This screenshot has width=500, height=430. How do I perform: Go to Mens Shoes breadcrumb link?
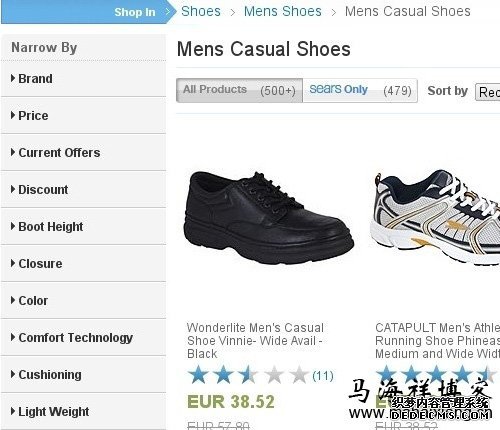[x=283, y=11]
